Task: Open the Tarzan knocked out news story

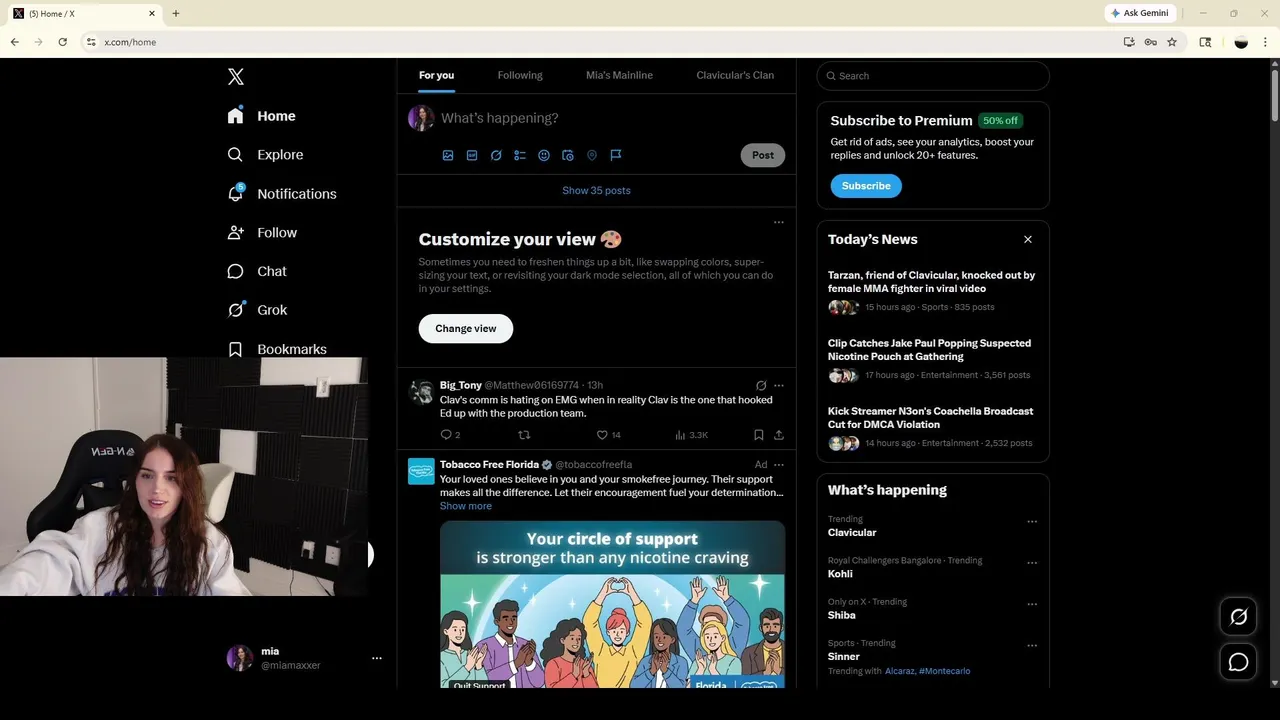Action: tap(932, 291)
